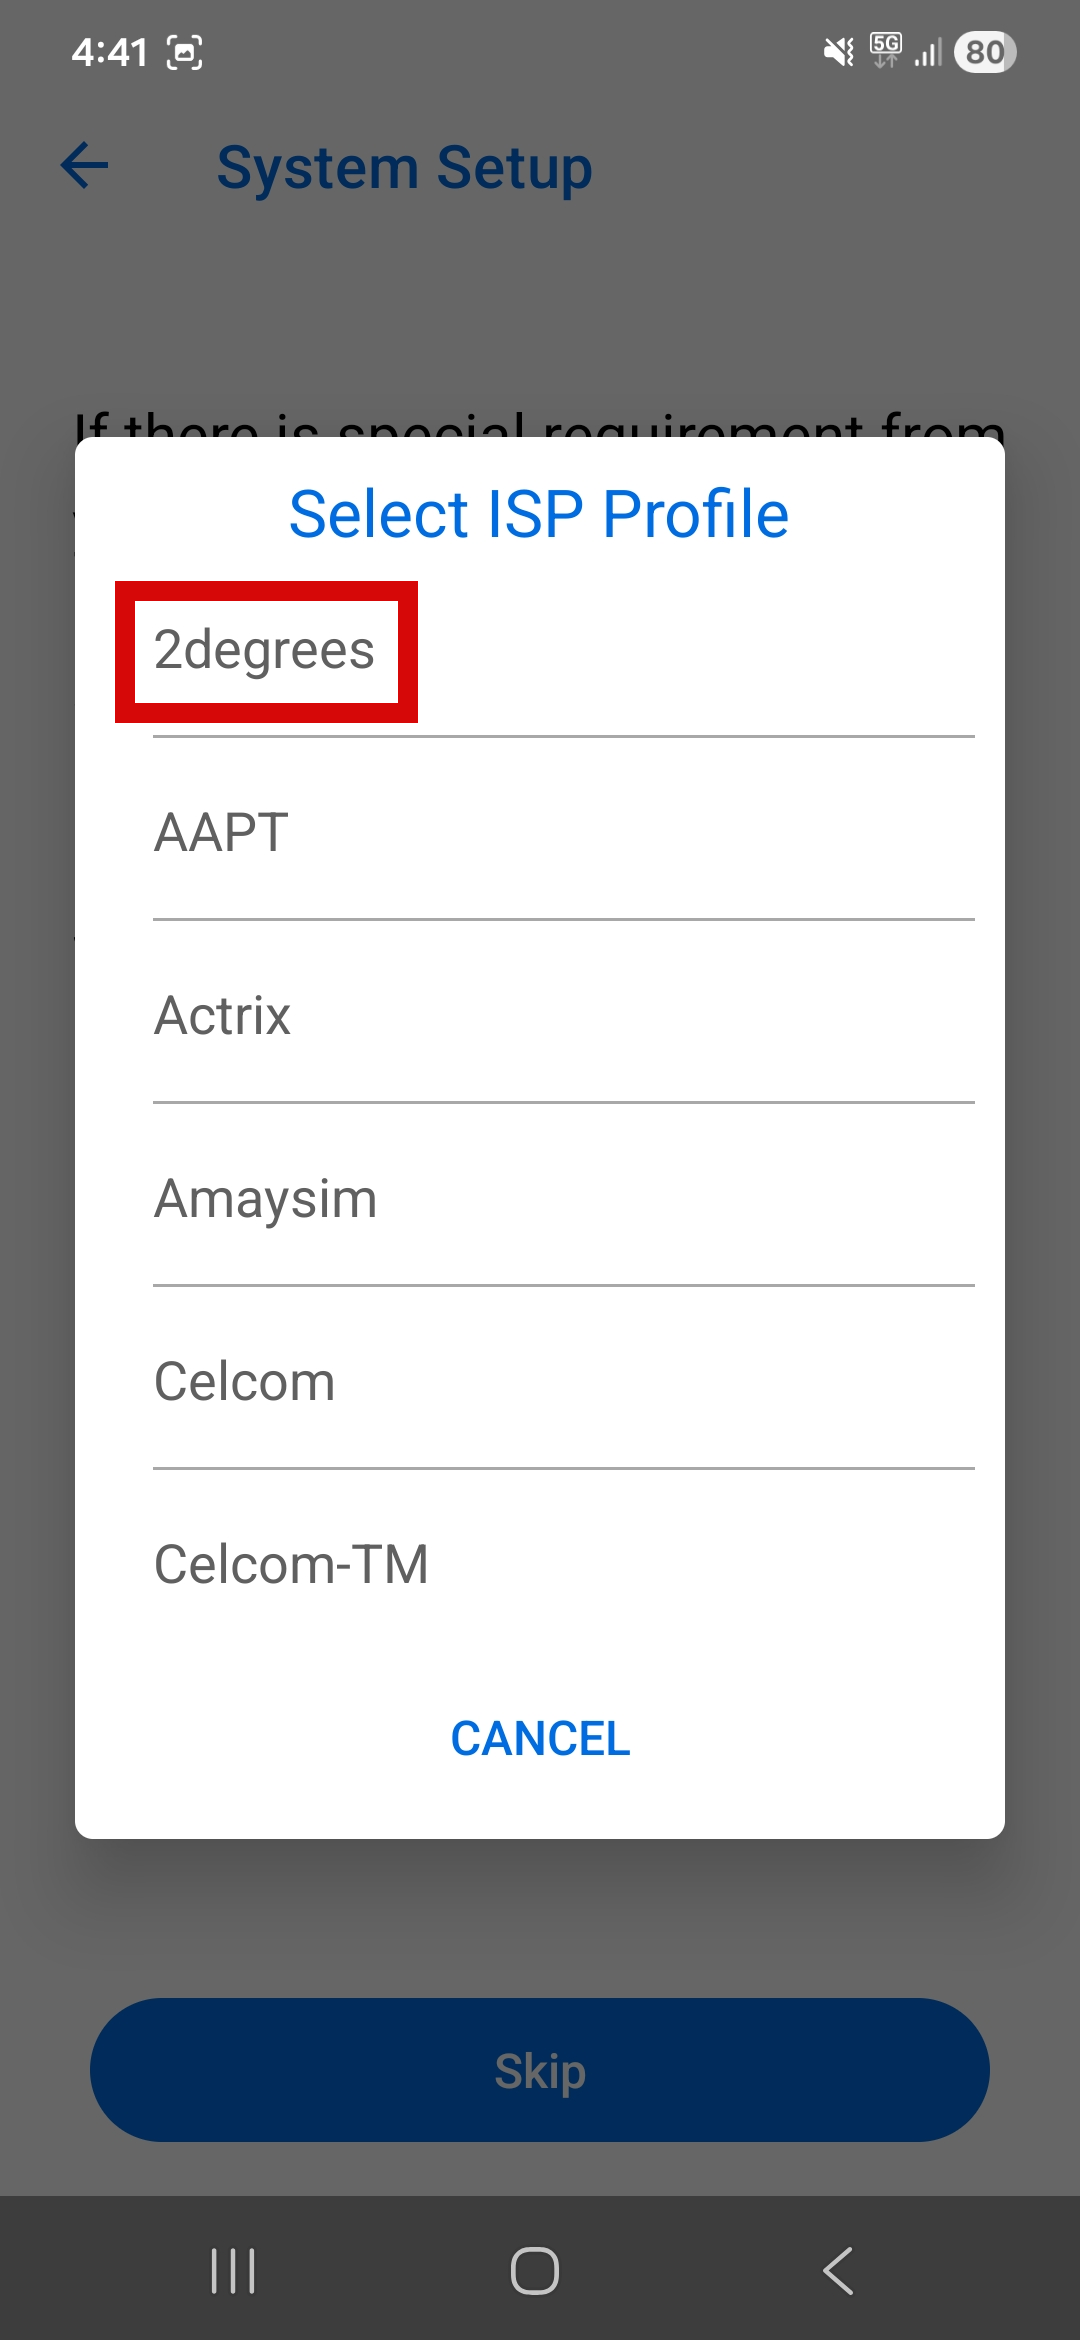Tap the System Setup title
The image size is (1080, 2340).
point(404,167)
